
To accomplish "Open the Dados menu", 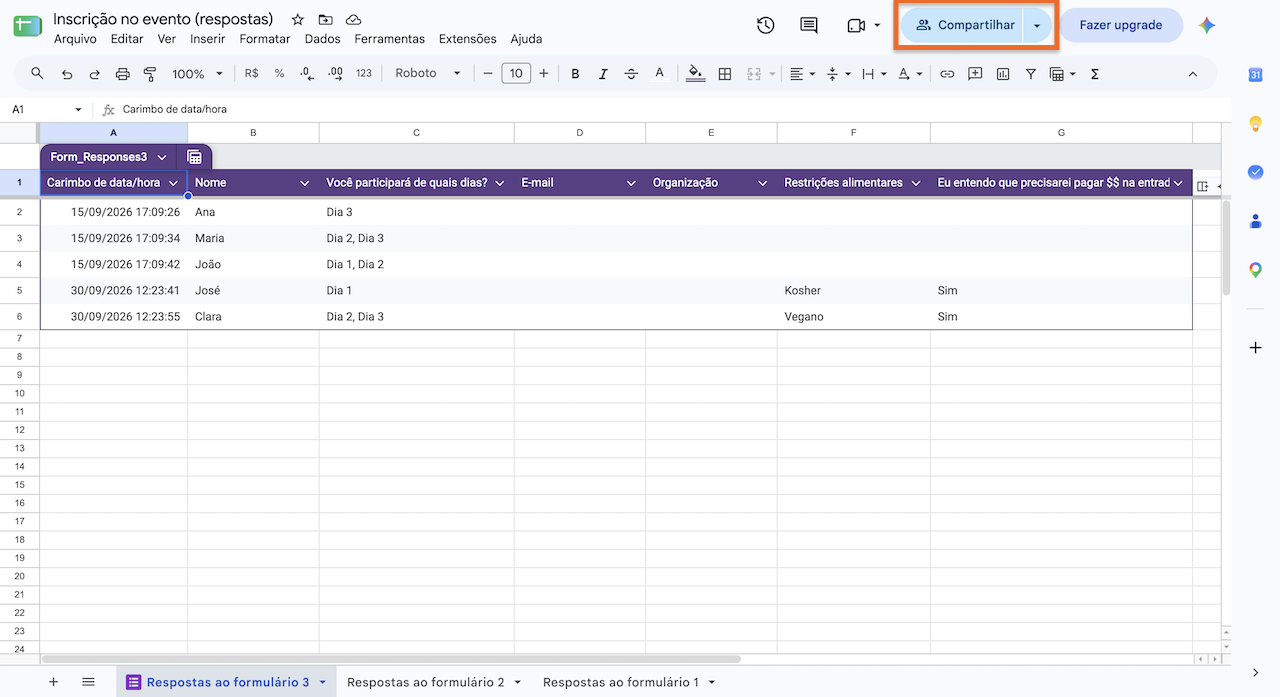I will [322, 39].
